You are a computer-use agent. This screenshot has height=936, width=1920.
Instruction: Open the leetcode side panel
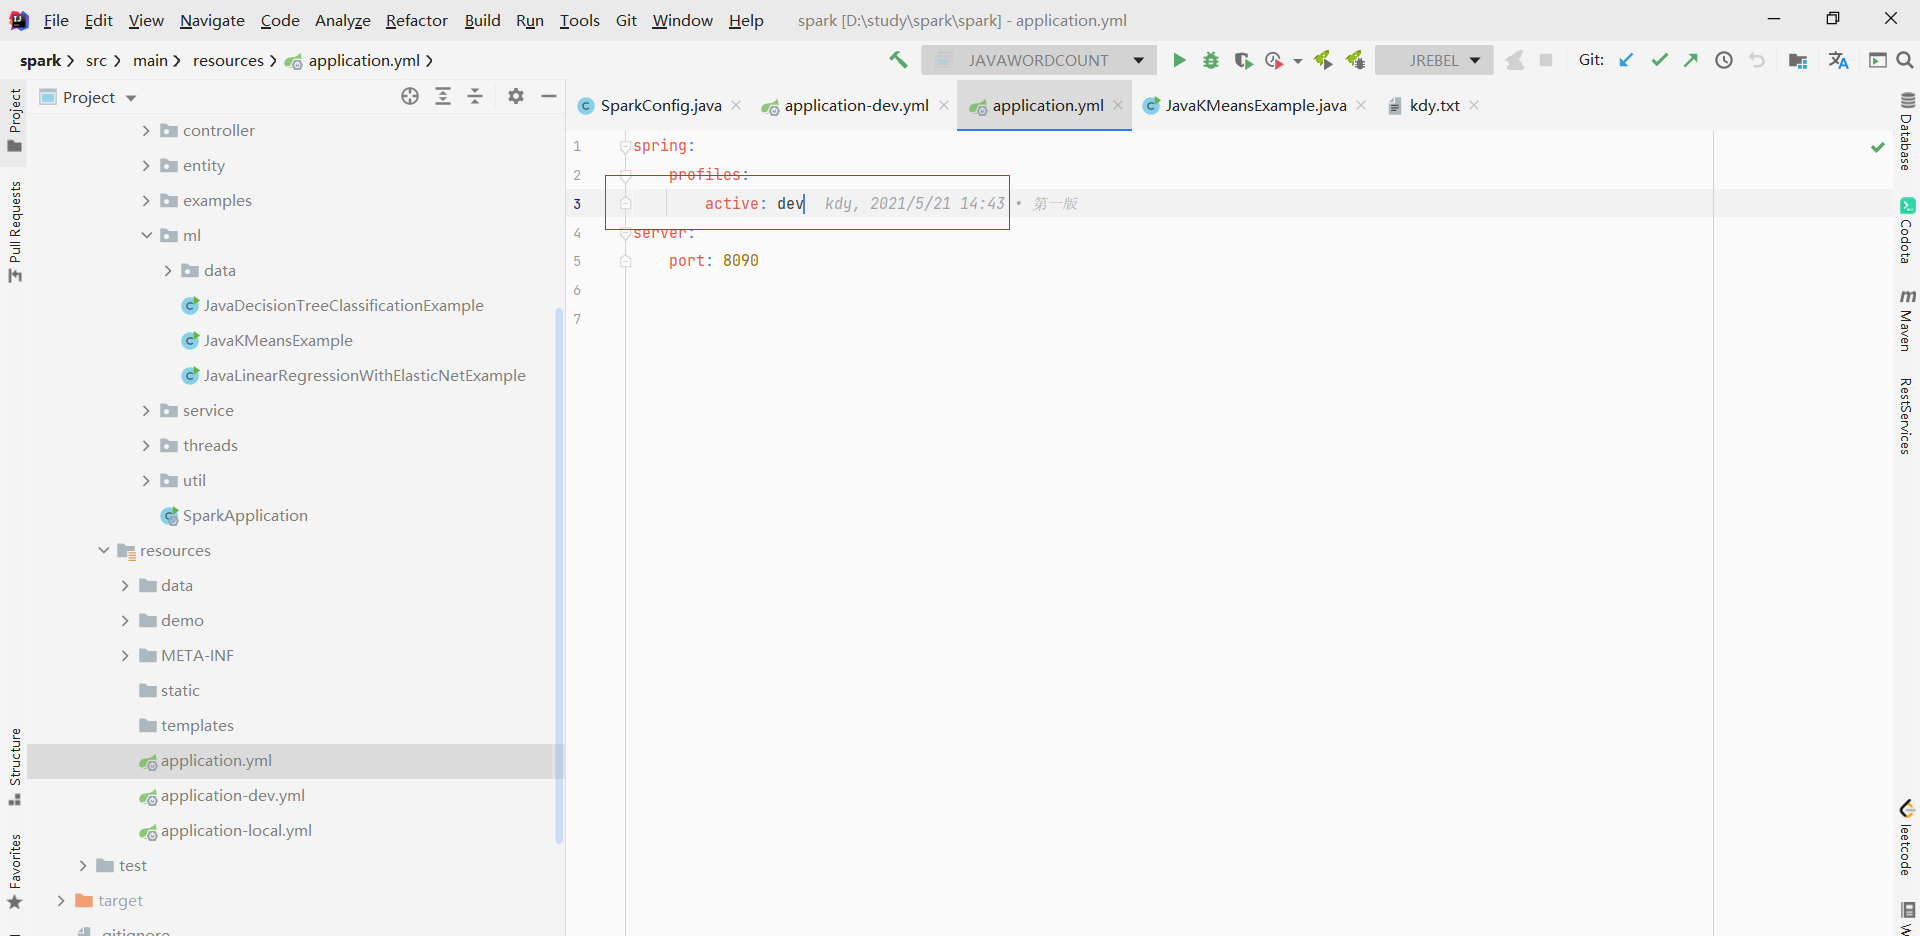click(1907, 838)
